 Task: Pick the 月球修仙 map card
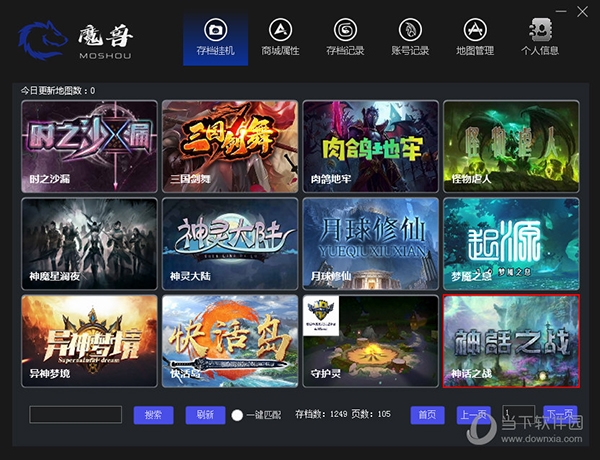370,244
